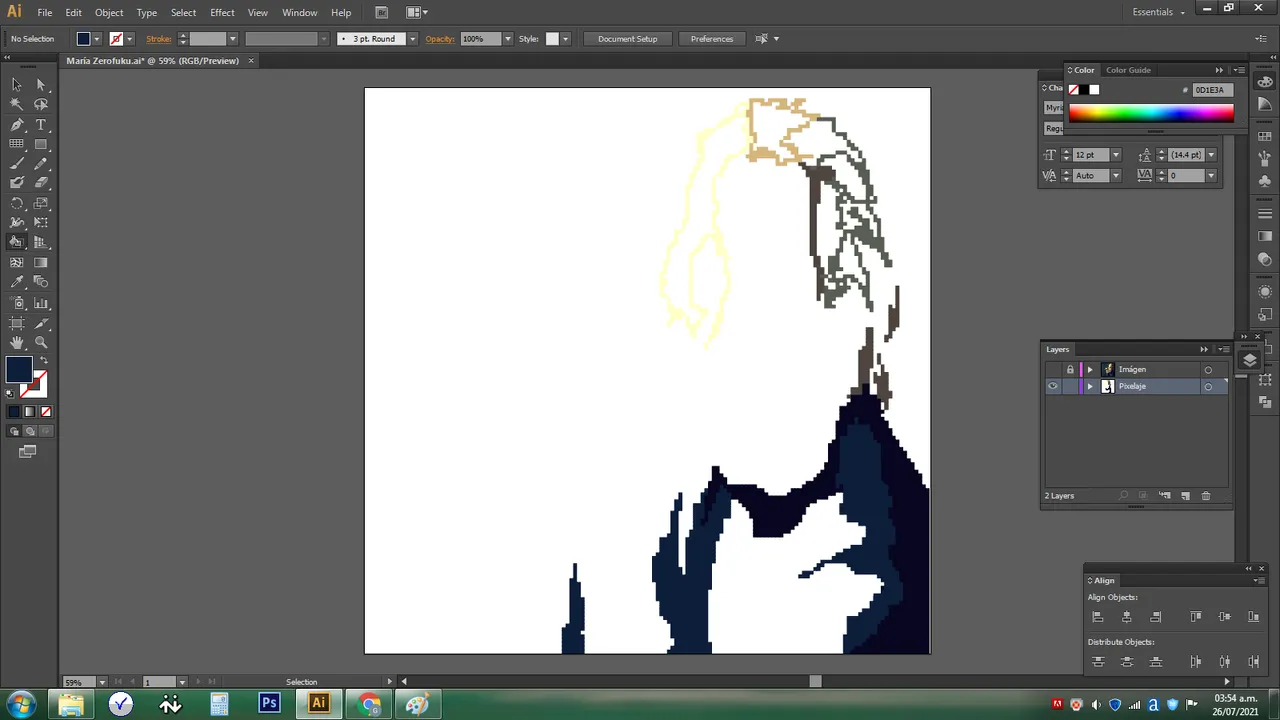
Task: Set paint mode to Color in toolbox
Action: point(14,411)
